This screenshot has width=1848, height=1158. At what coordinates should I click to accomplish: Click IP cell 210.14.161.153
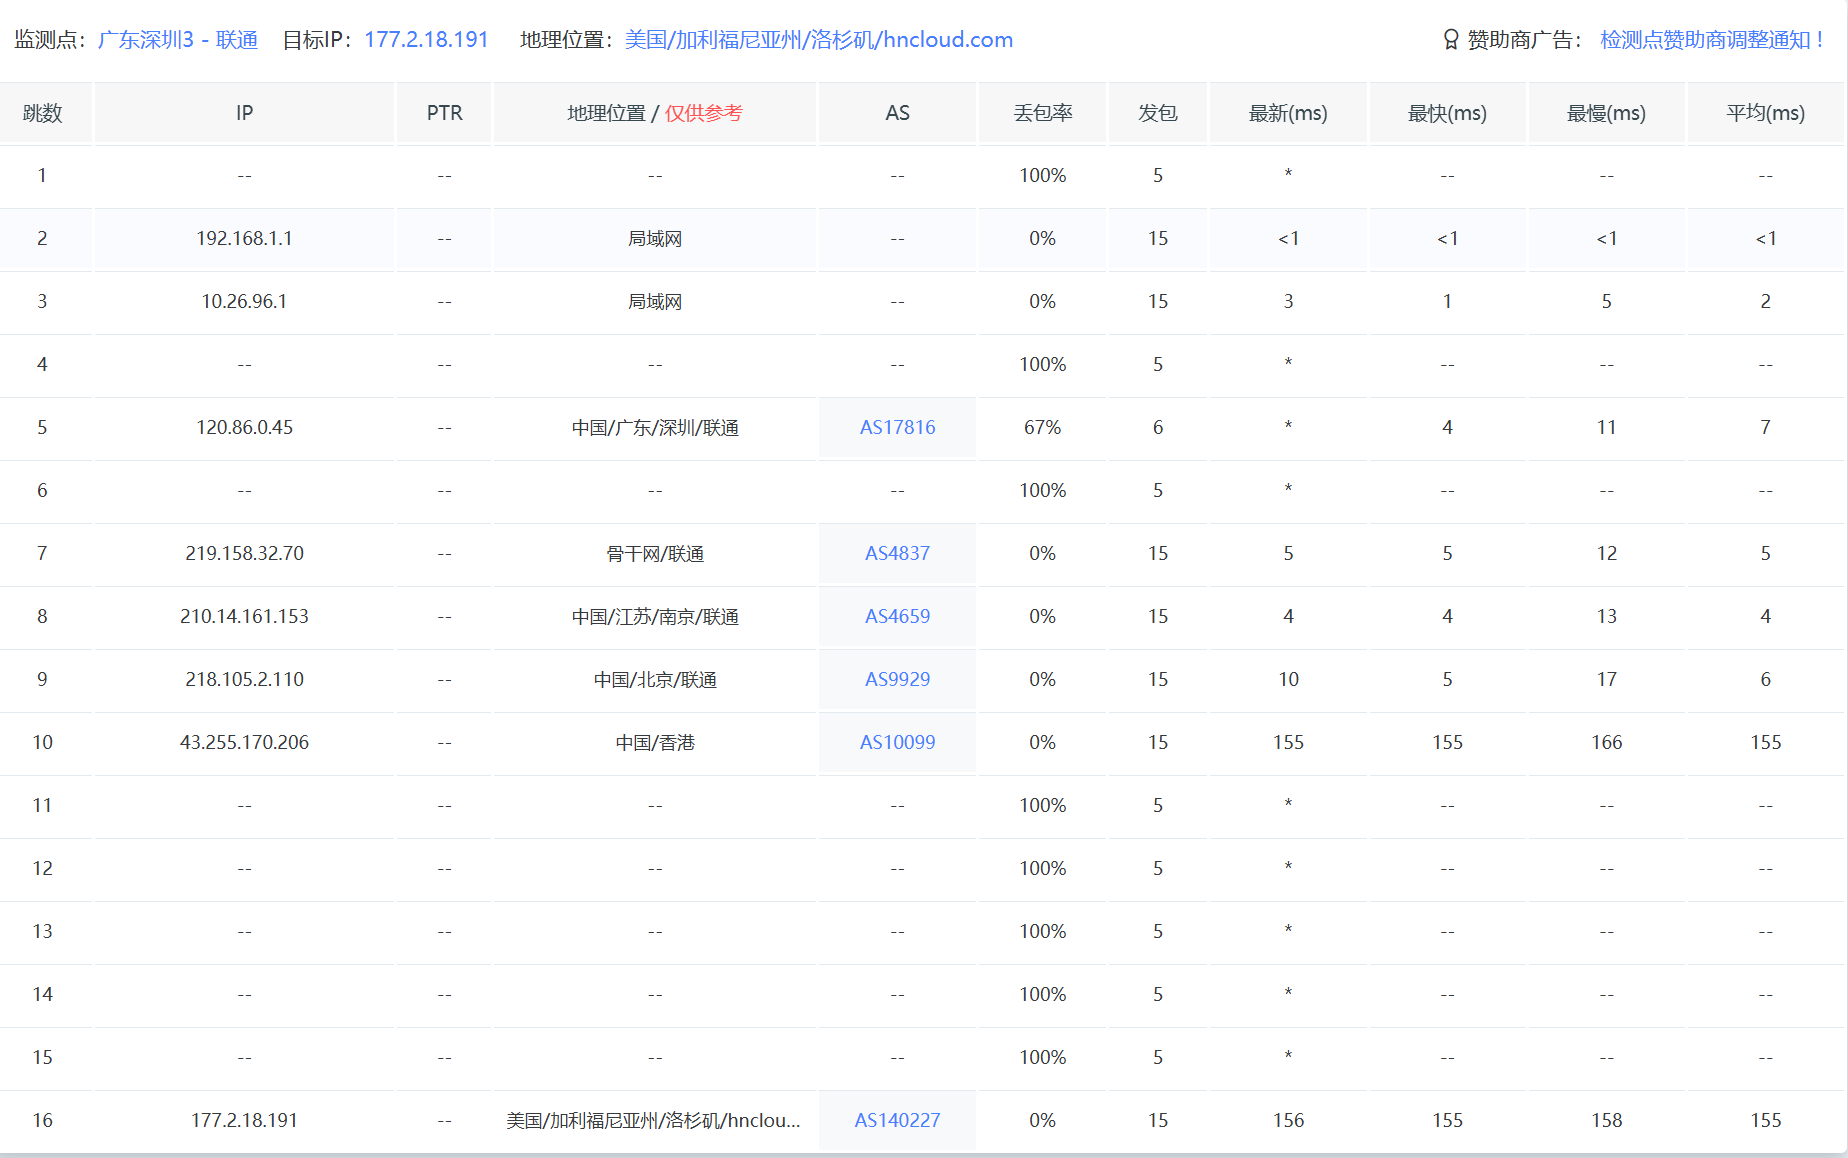pos(244,616)
